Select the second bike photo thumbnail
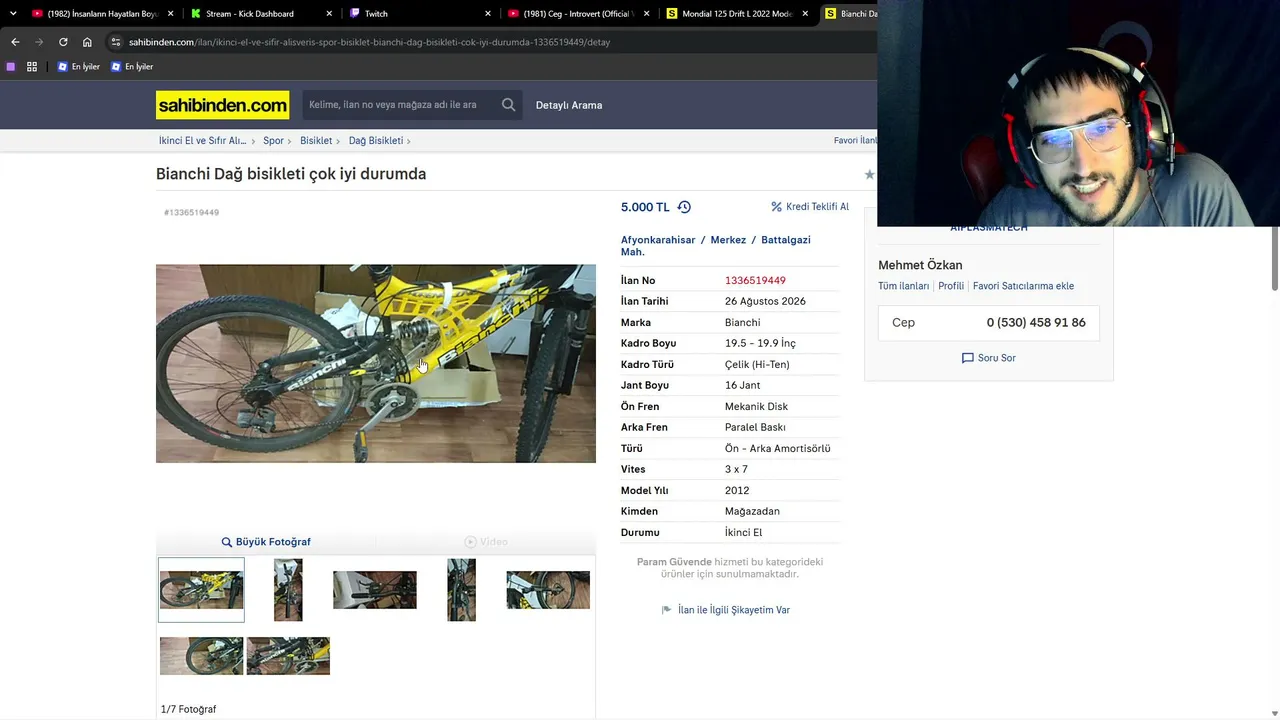 click(x=288, y=590)
